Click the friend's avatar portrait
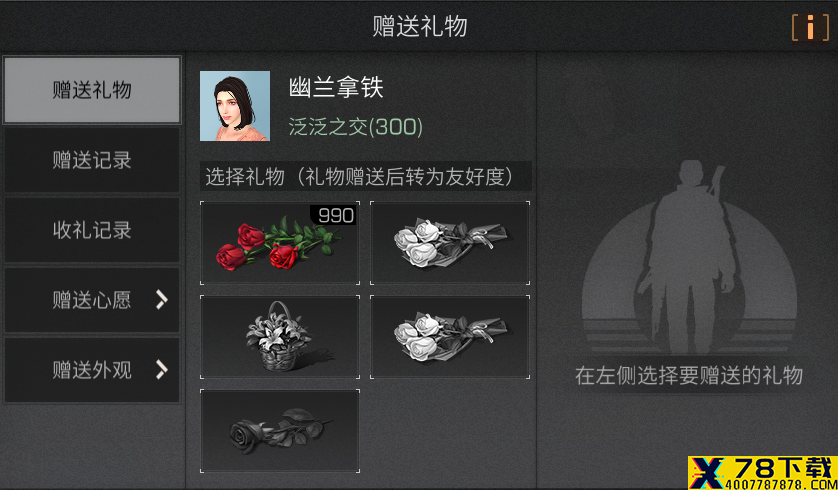Screen dimensions: 838x490 click(235, 106)
